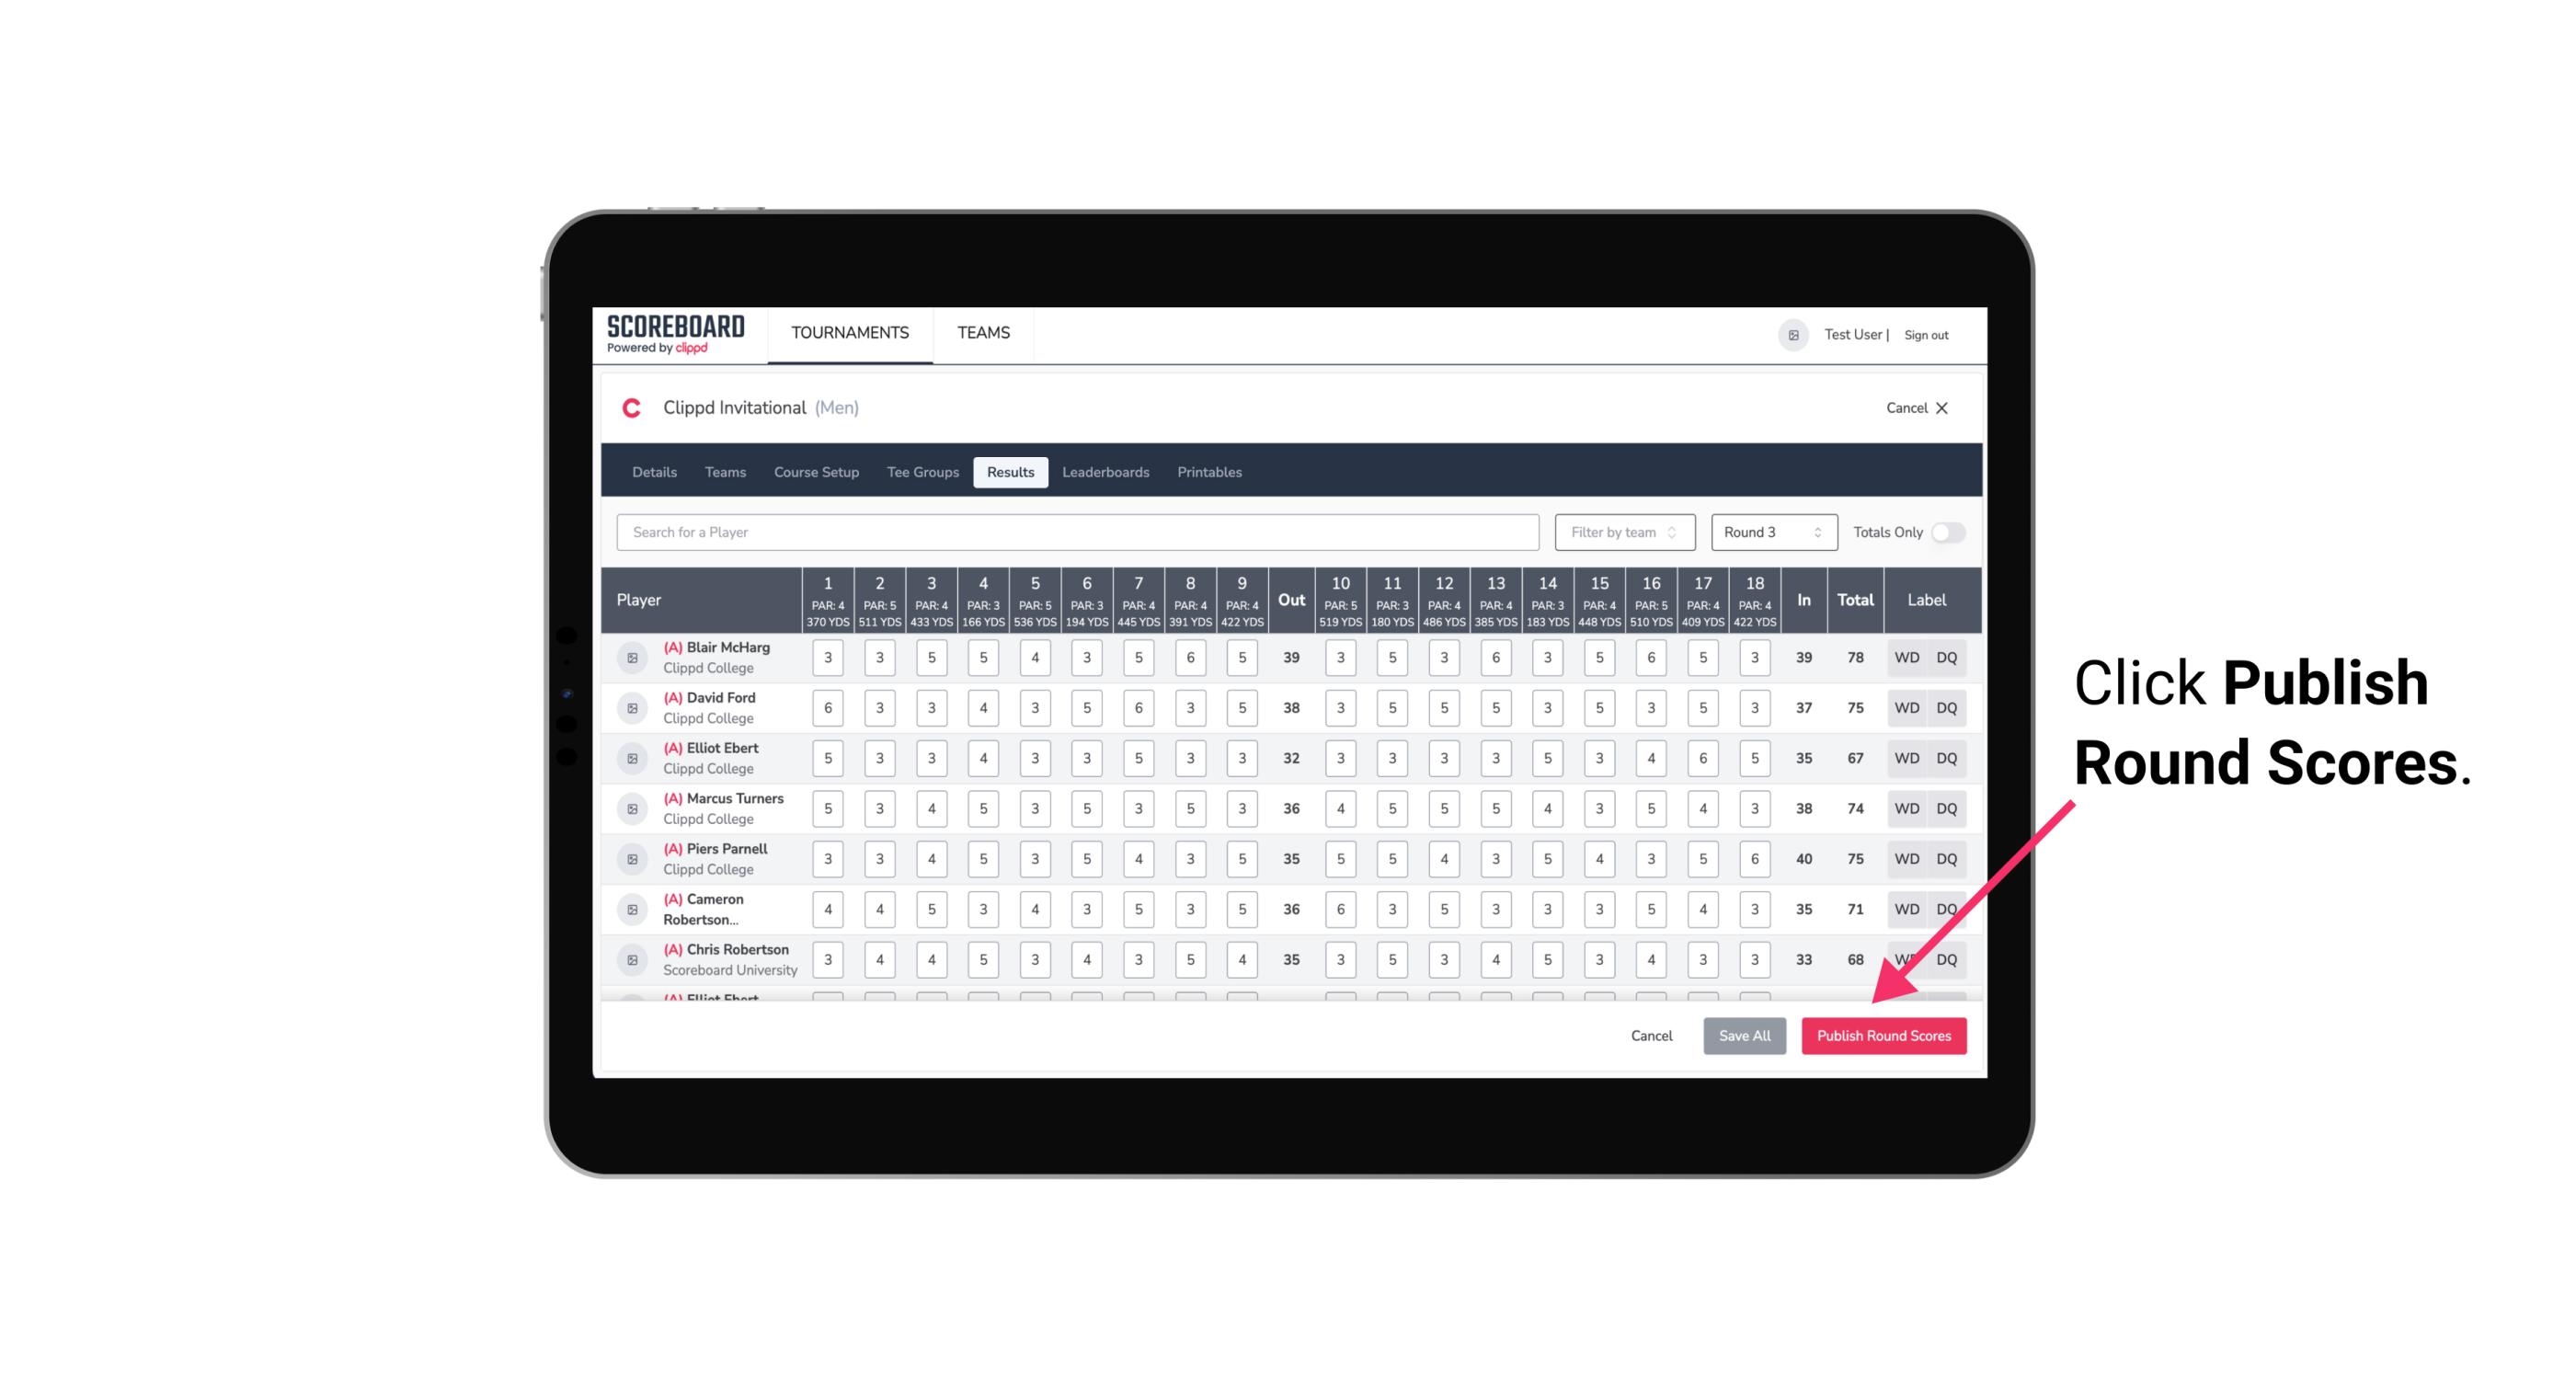Click the DQ icon for Marcus Turners

(x=1947, y=808)
